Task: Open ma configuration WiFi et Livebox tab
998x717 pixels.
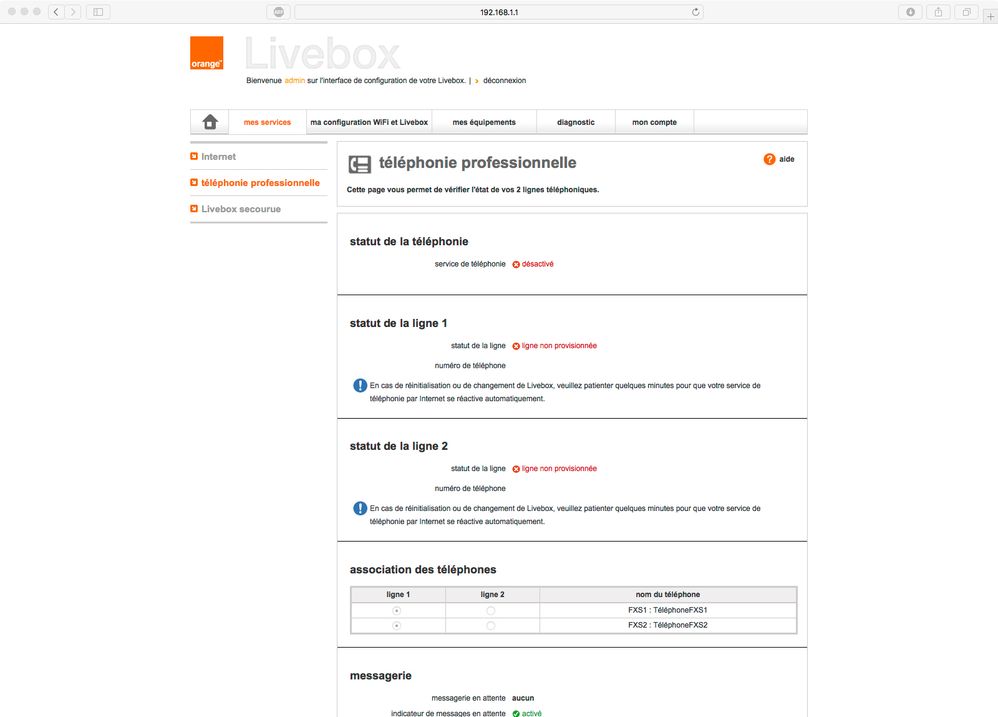Action: [x=369, y=122]
